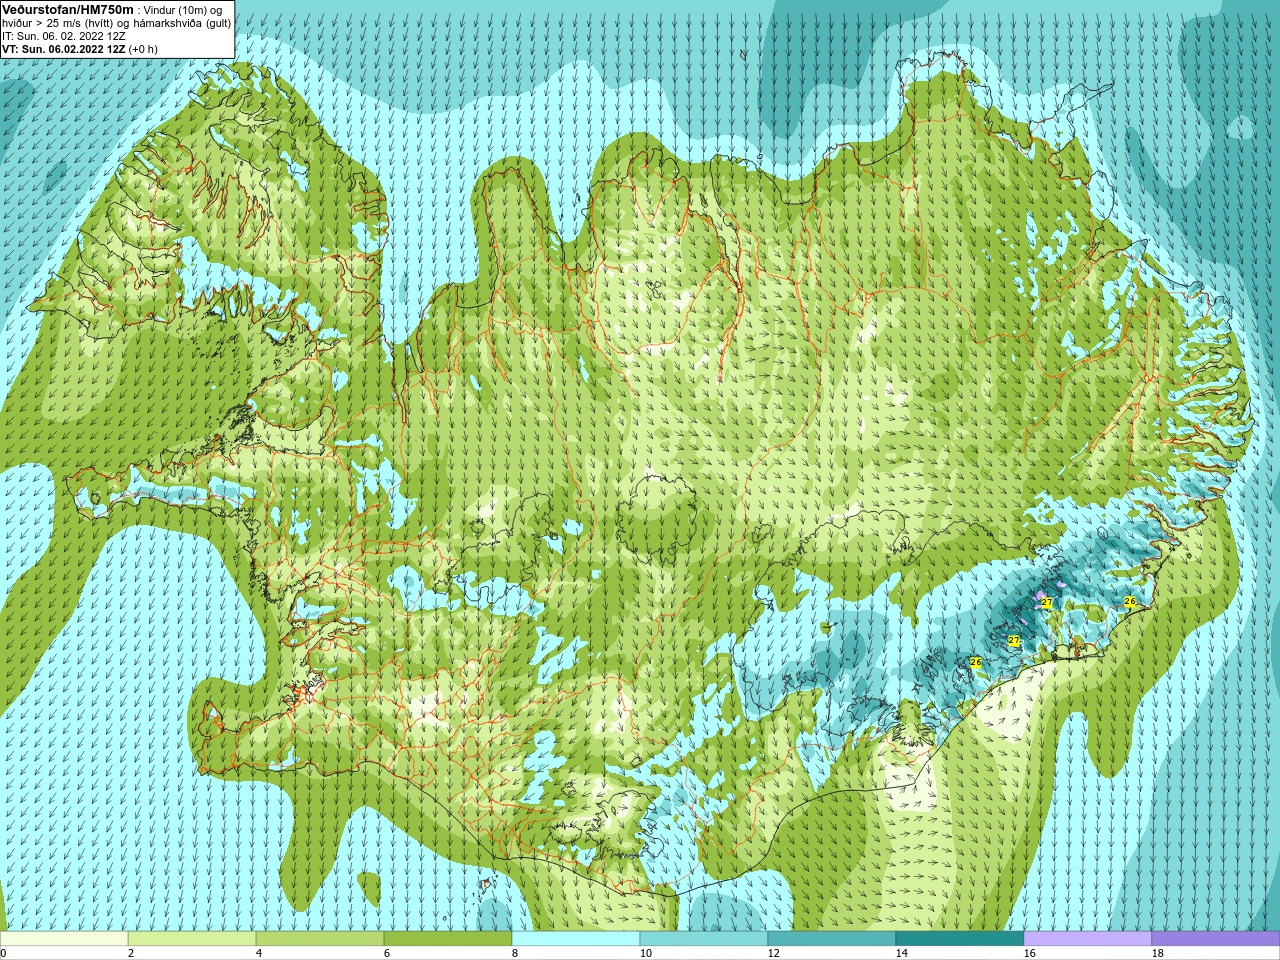
Task: Click the 'VT: Sun. 06.02.2022 12Z (+0 h)' line
Action: coord(79,49)
